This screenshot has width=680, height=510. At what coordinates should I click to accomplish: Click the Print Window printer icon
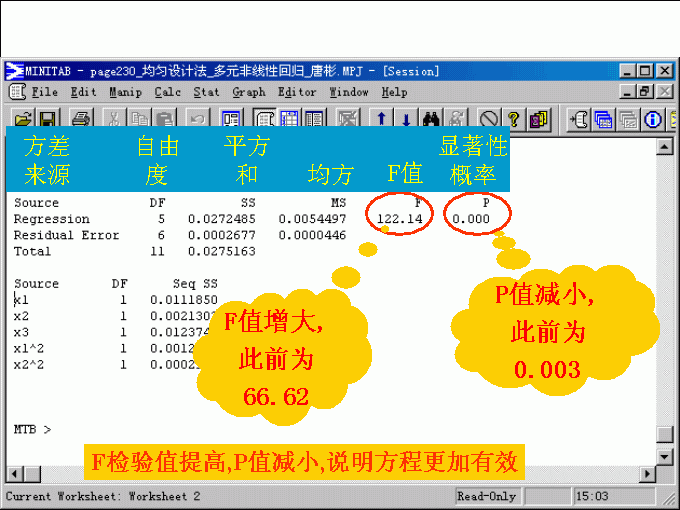80,118
